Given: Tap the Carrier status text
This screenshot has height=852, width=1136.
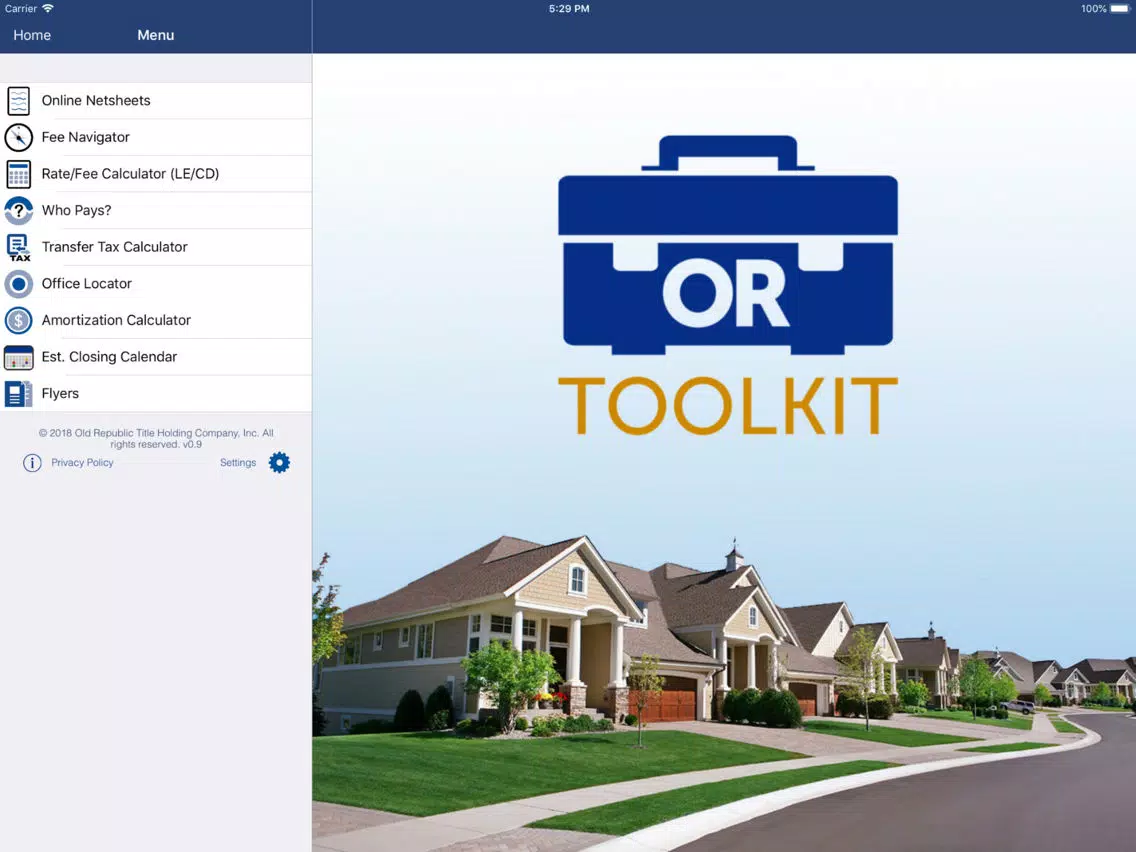Looking at the screenshot, I should coord(21,9).
